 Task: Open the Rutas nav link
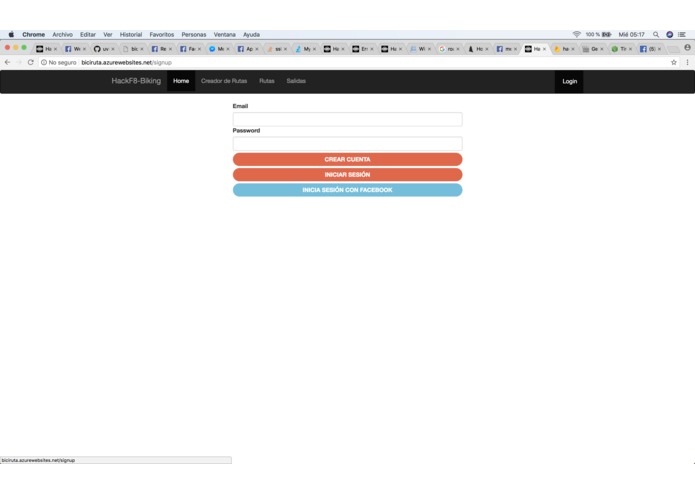pos(267,81)
